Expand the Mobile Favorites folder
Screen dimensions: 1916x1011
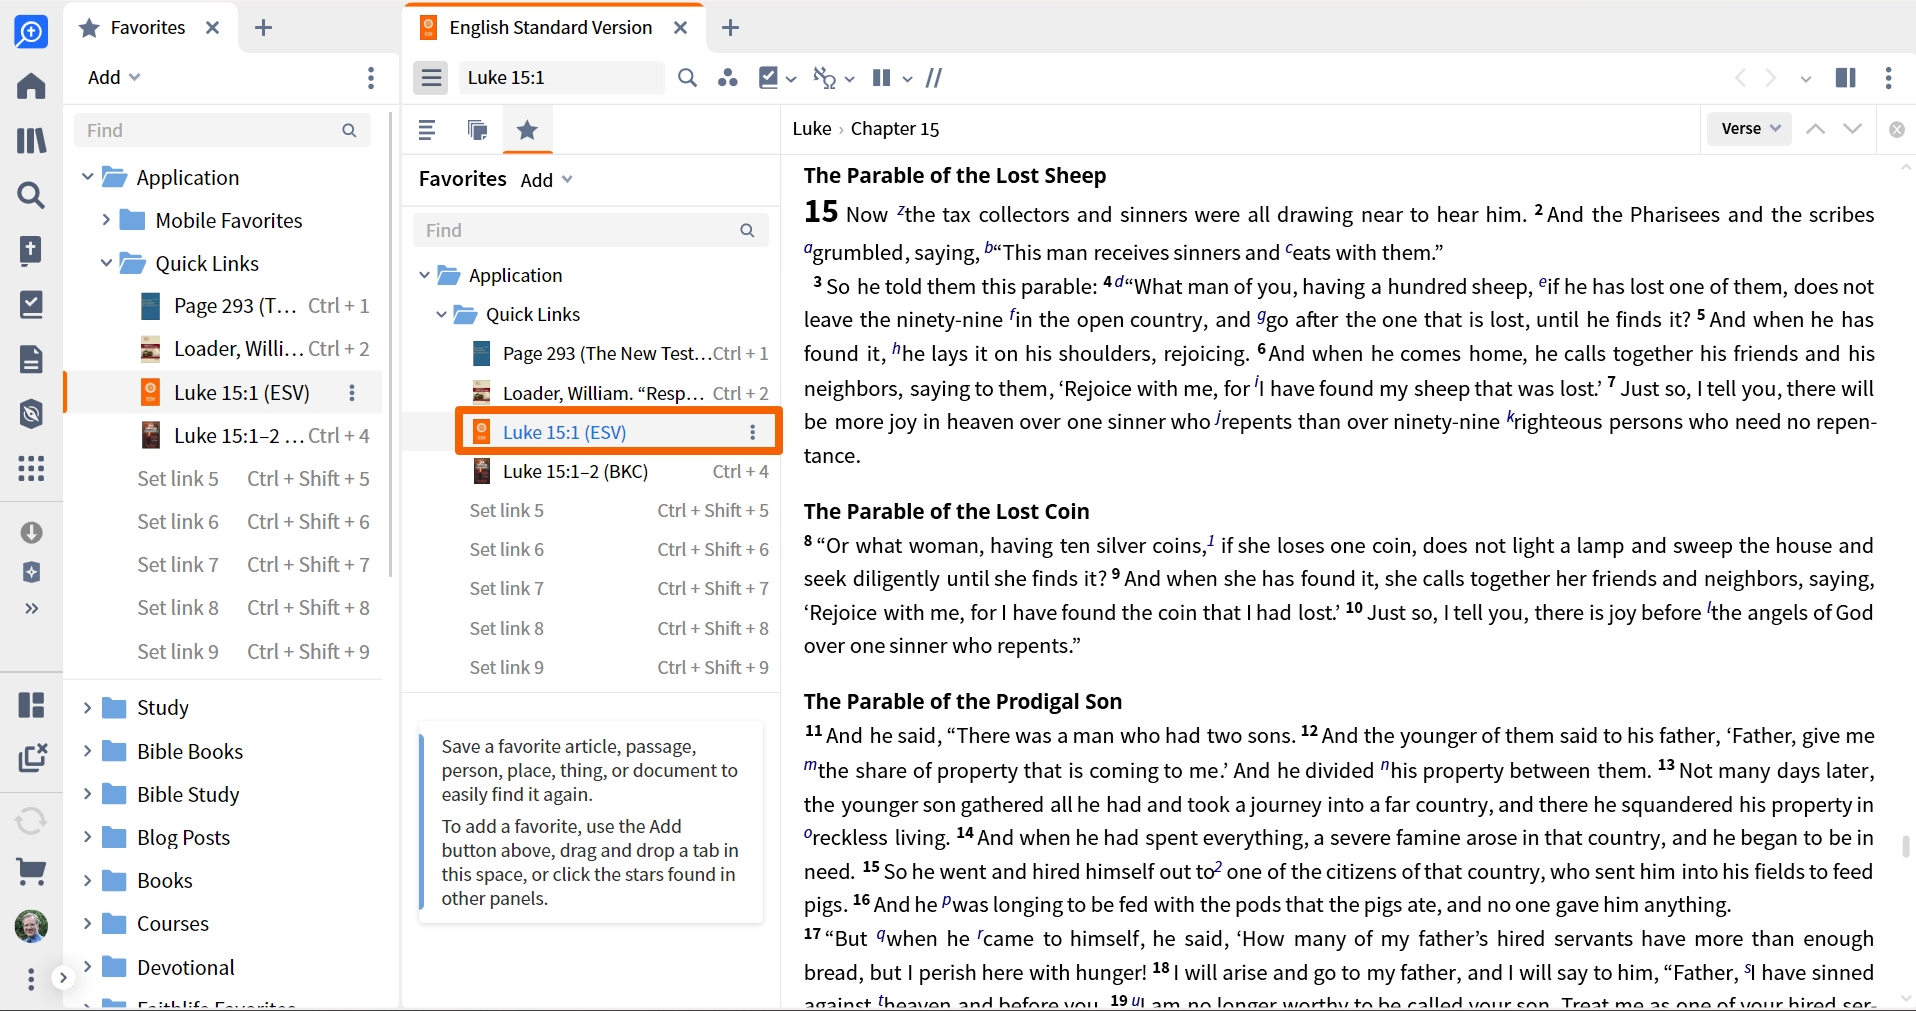[106, 220]
